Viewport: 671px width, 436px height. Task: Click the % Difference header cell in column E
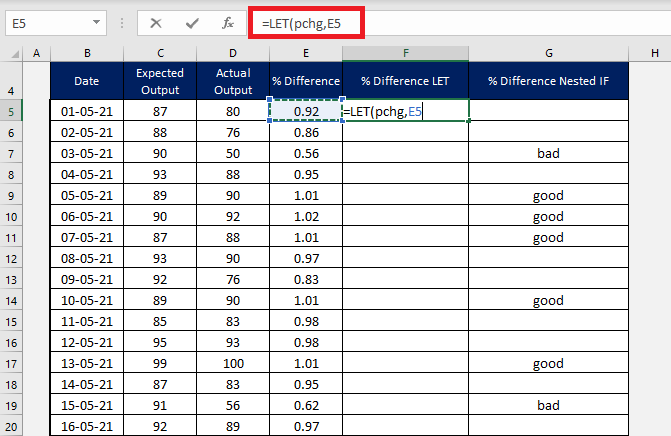click(306, 81)
